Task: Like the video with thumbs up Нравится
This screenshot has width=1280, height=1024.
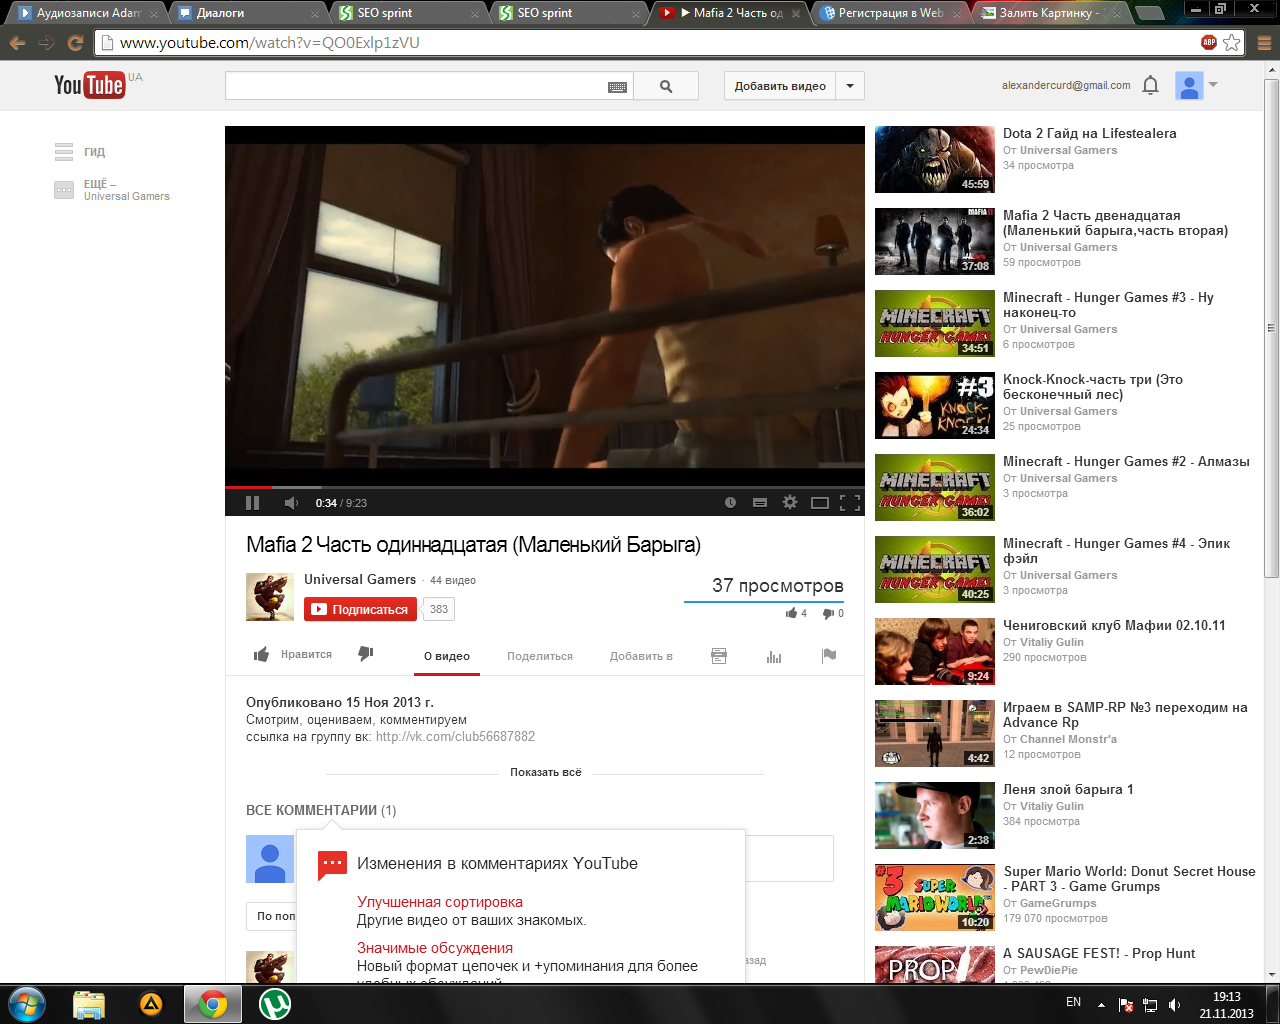Action: pos(292,655)
